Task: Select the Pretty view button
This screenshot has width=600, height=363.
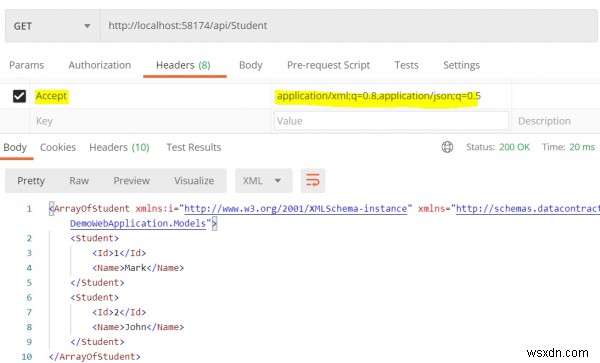Action: pos(31,181)
